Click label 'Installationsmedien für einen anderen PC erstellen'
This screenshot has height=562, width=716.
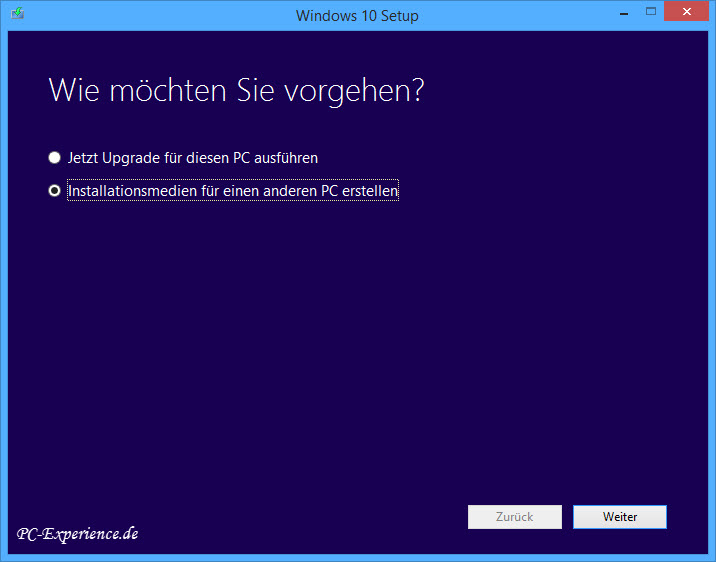click(233, 191)
